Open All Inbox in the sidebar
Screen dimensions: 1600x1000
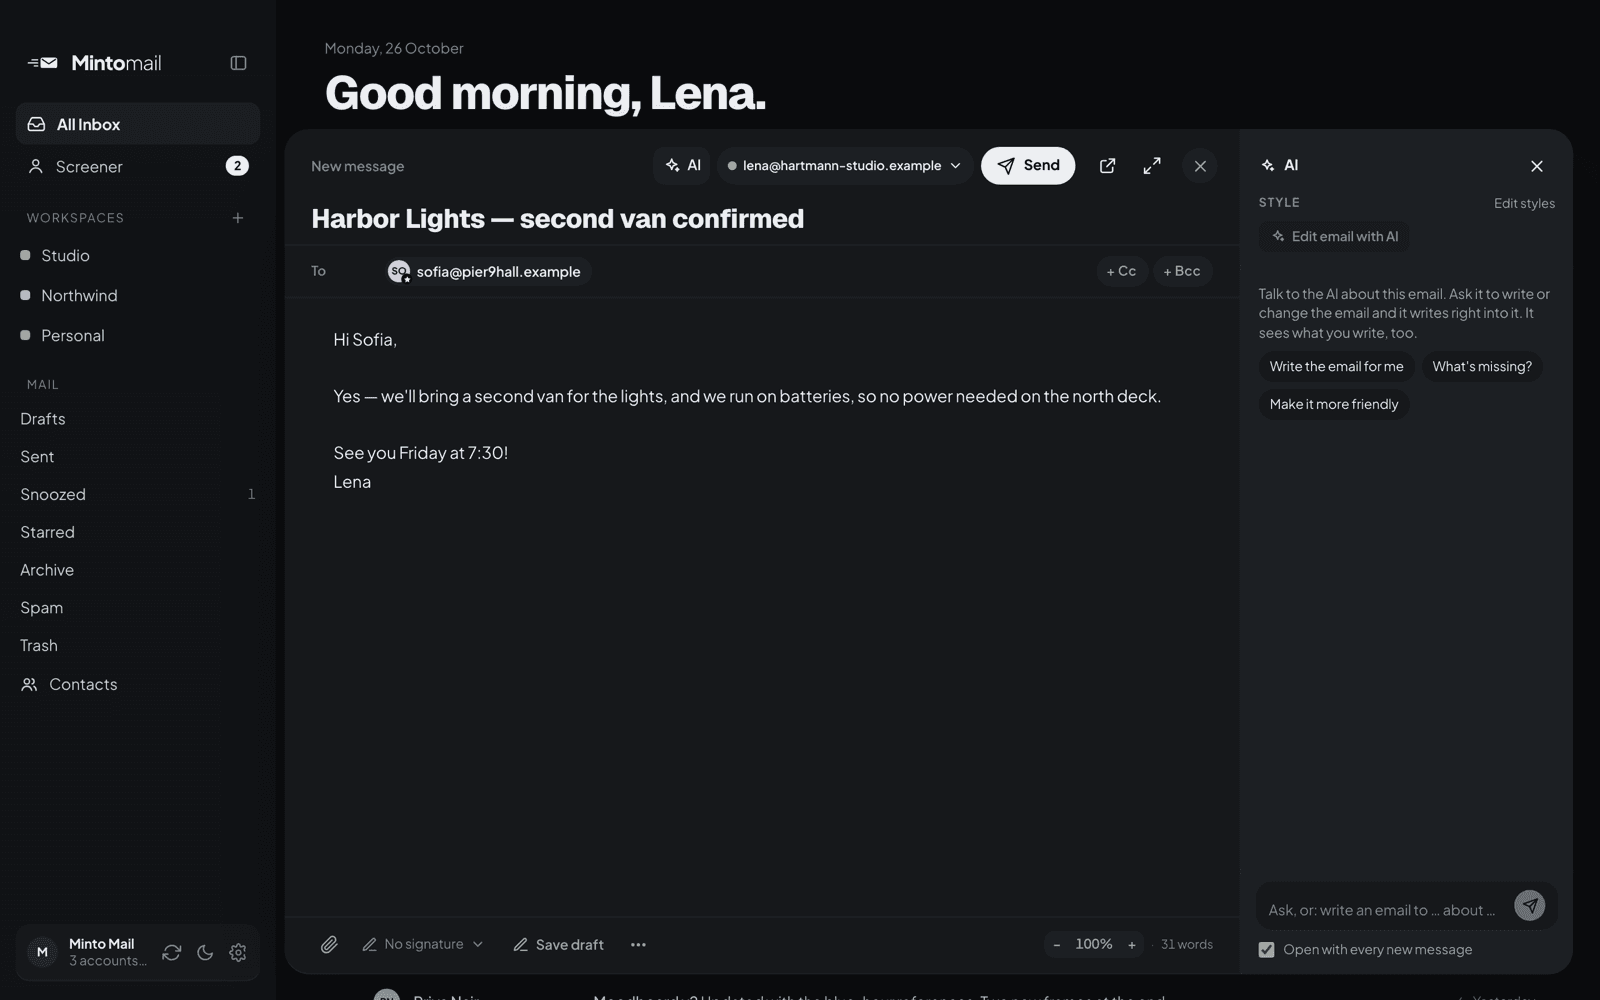tap(138, 124)
